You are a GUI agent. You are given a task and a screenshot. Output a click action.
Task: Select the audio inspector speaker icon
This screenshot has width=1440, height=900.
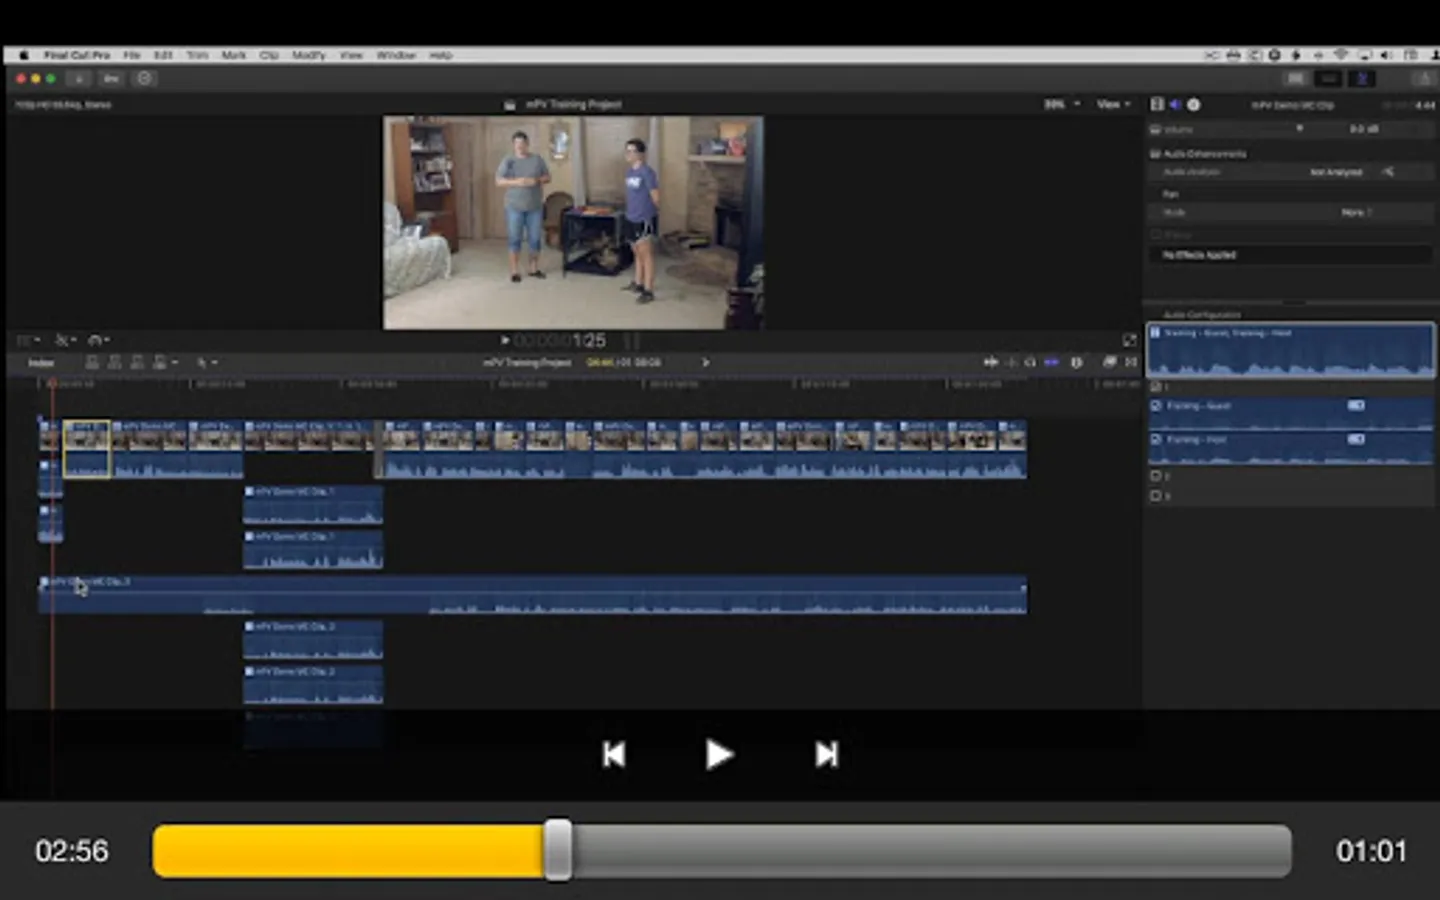pos(1175,104)
